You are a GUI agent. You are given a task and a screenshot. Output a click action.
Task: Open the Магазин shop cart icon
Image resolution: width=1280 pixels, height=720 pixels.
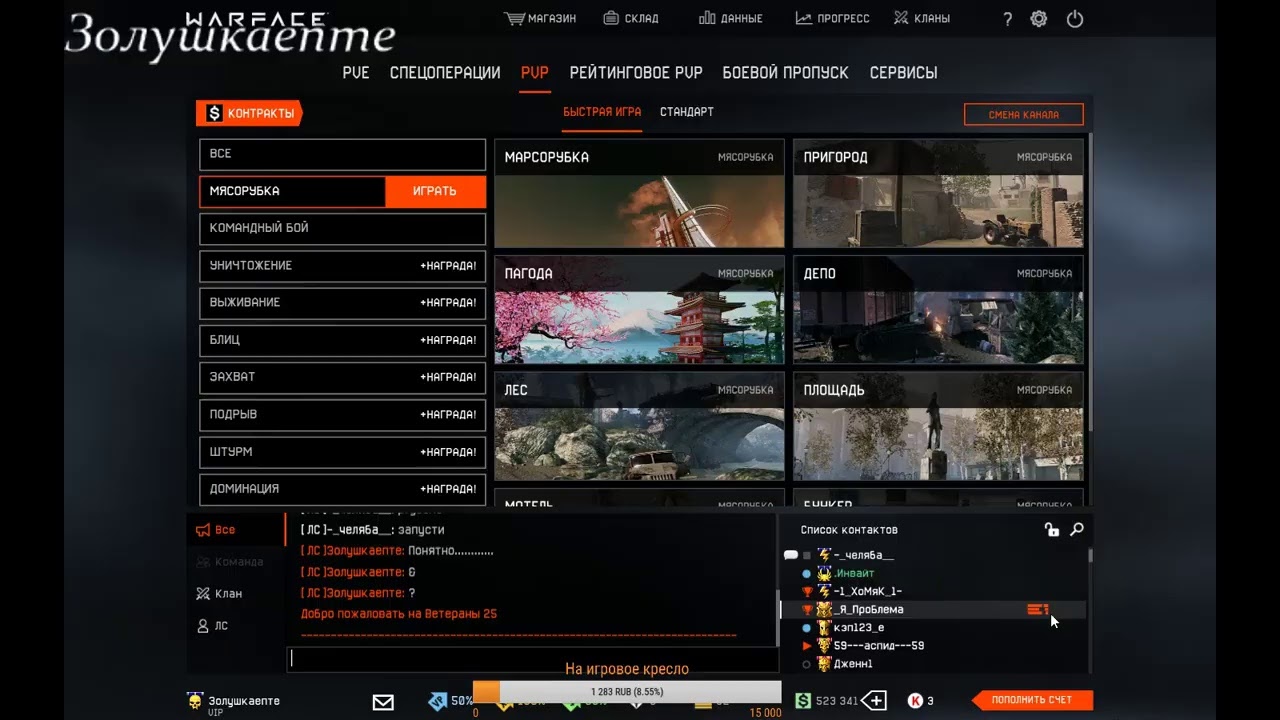pos(514,18)
